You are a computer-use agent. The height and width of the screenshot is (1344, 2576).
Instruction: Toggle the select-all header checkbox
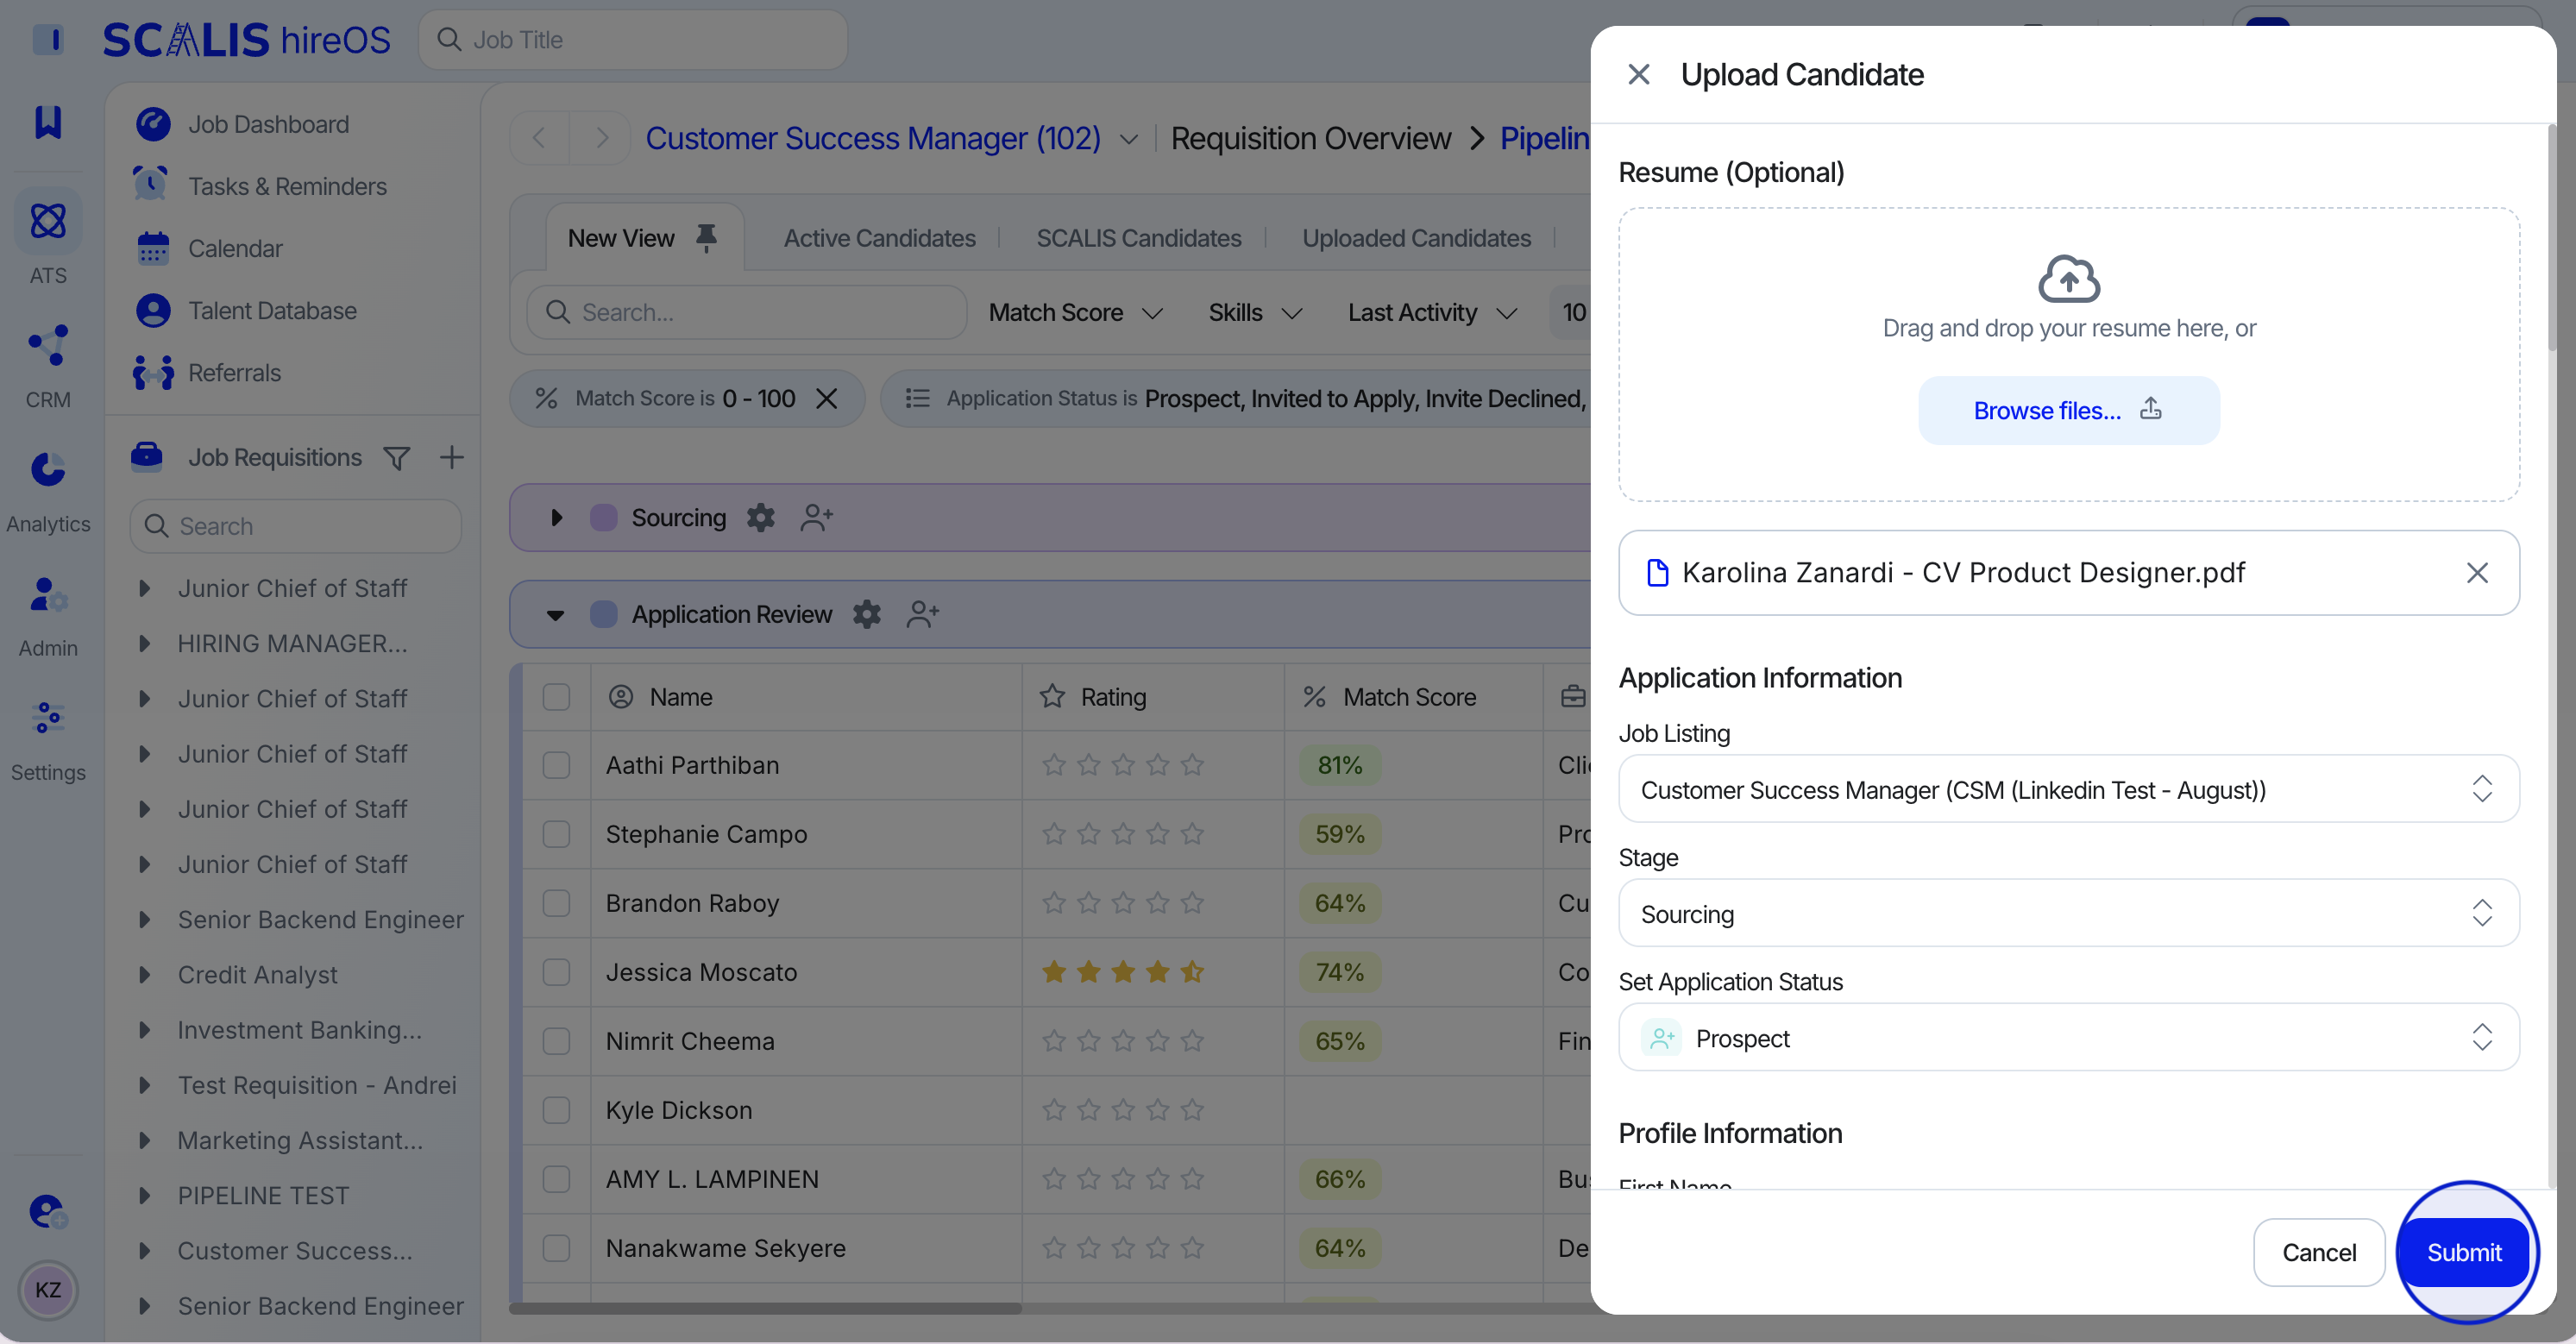tap(556, 697)
